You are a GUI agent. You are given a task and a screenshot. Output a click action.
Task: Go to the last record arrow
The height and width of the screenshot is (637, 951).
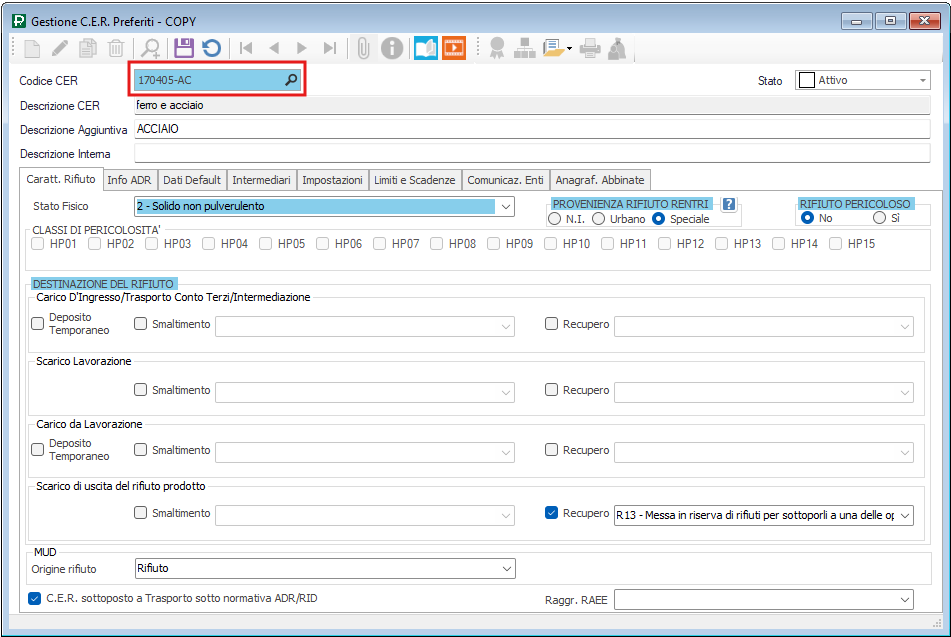coord(329,47)
